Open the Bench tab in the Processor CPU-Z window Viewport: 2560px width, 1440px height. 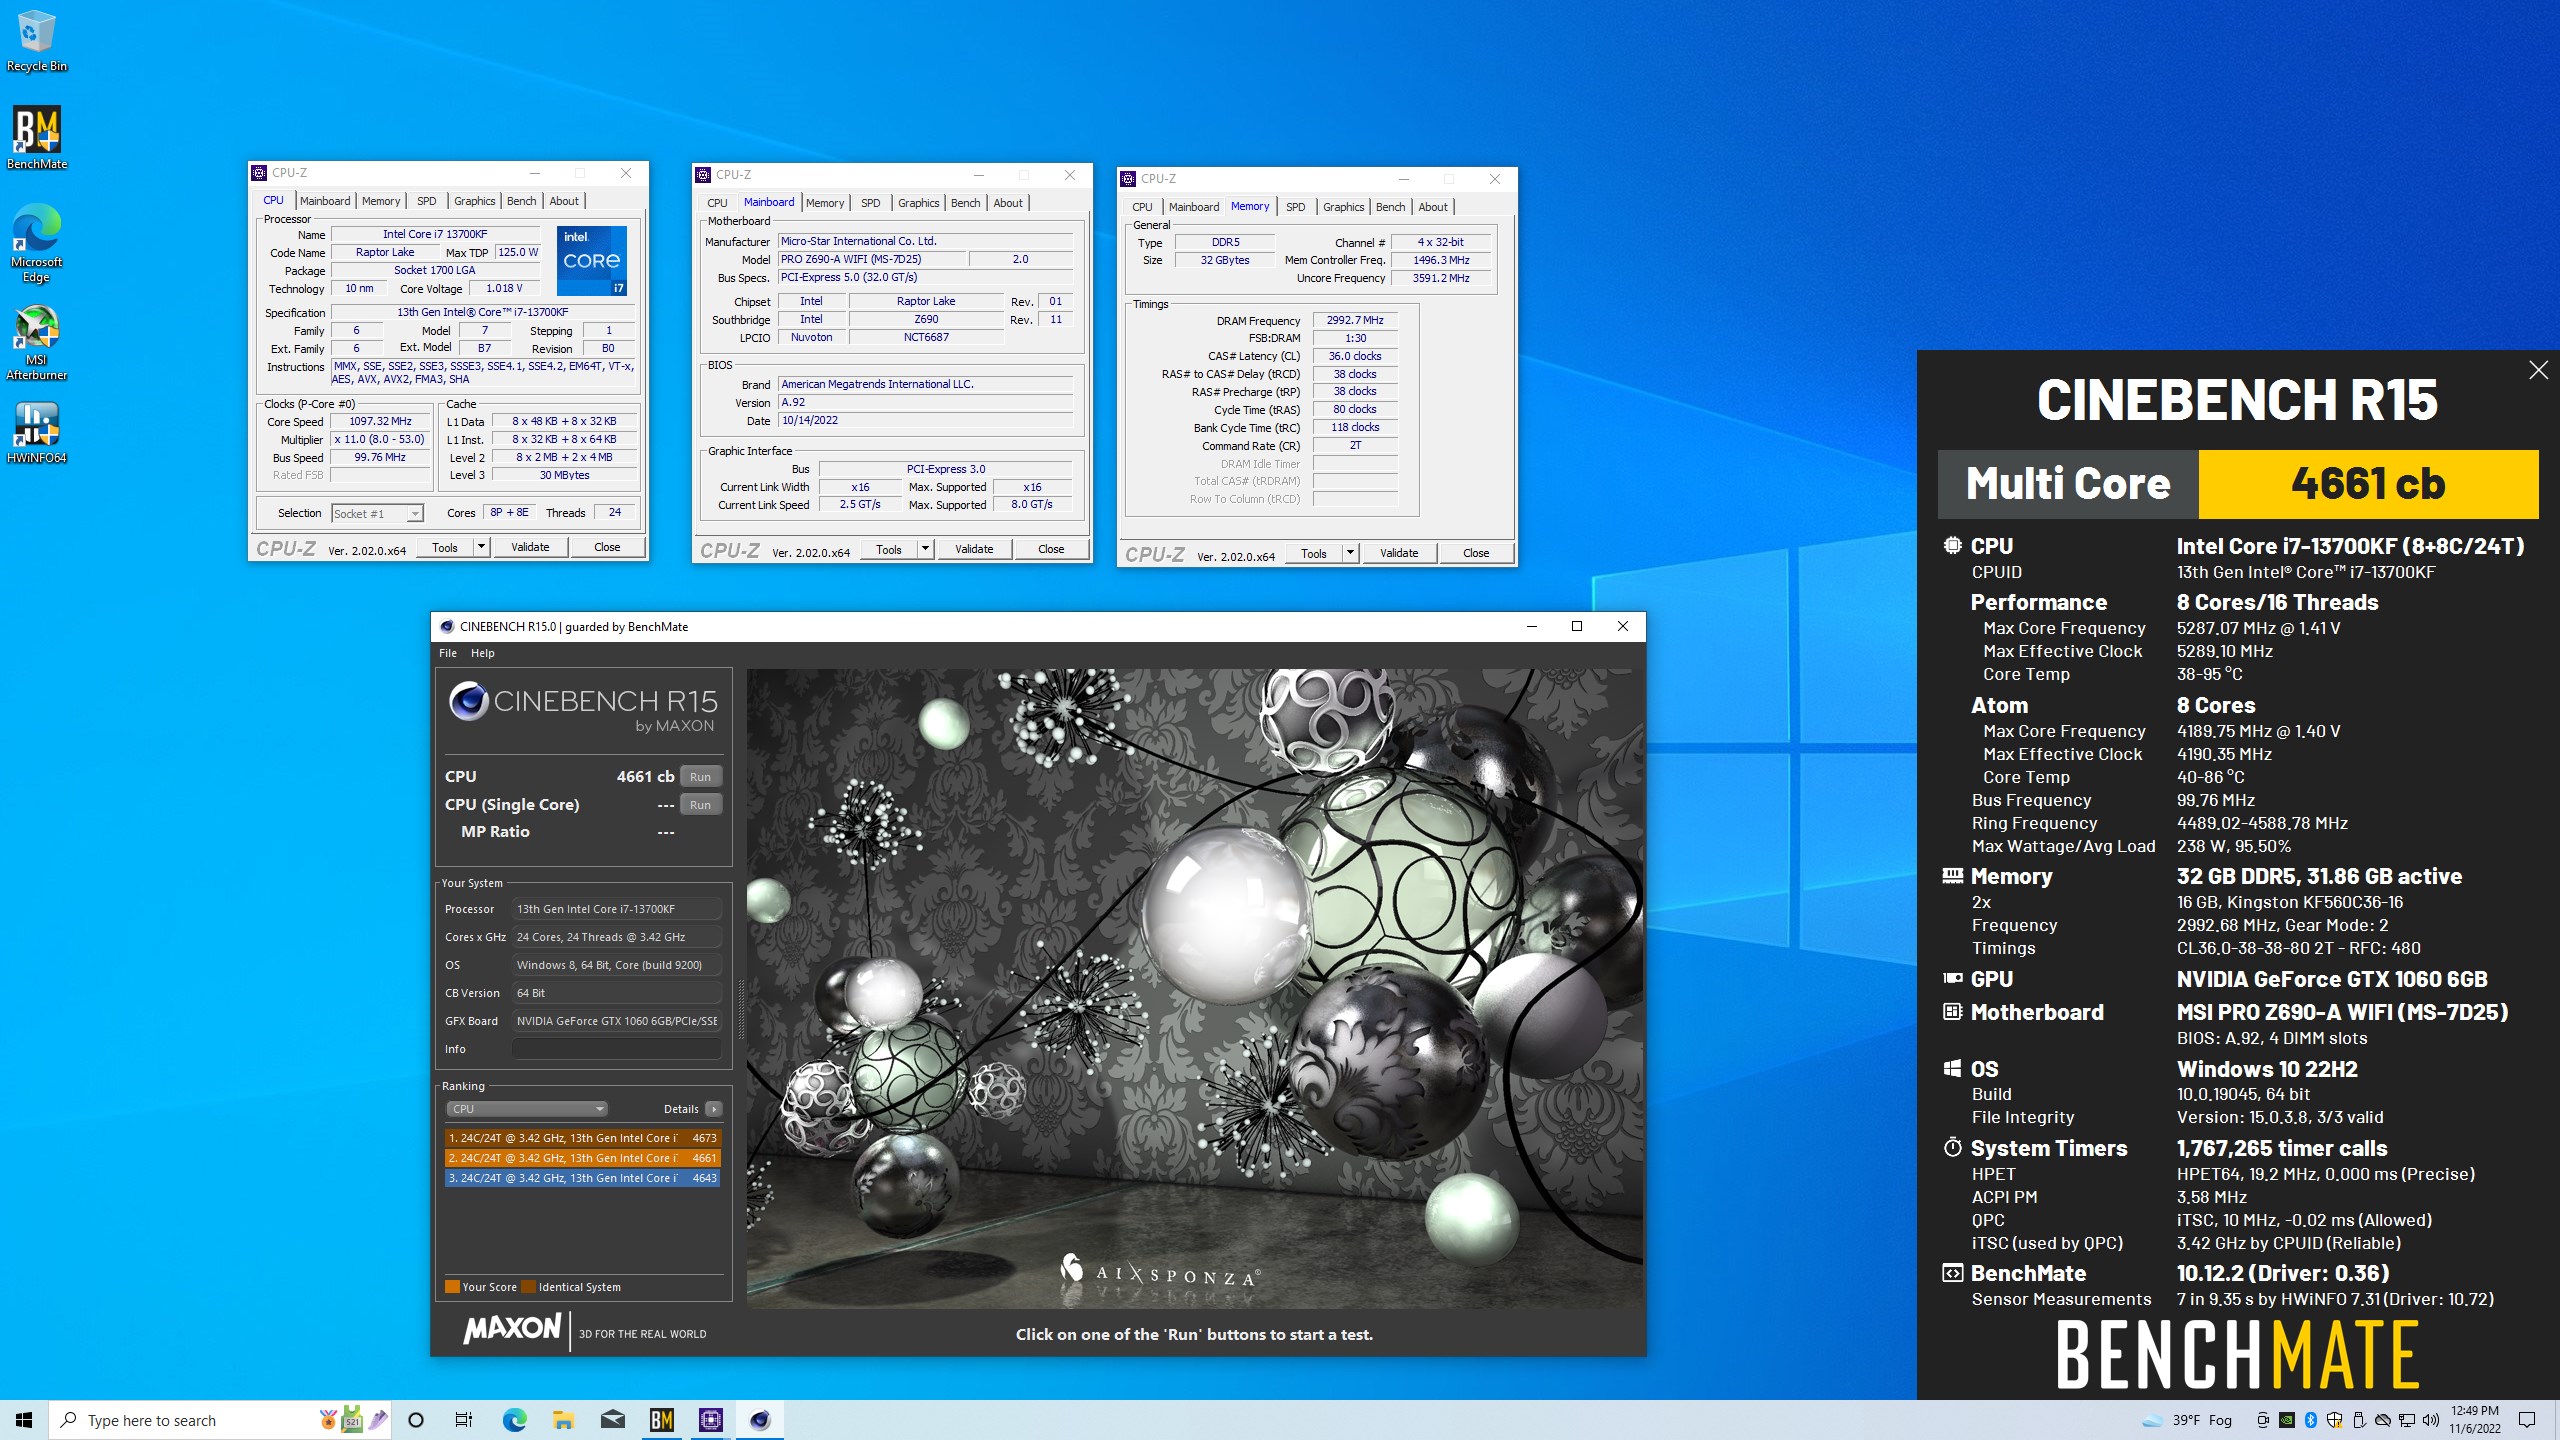click(521, 201)
